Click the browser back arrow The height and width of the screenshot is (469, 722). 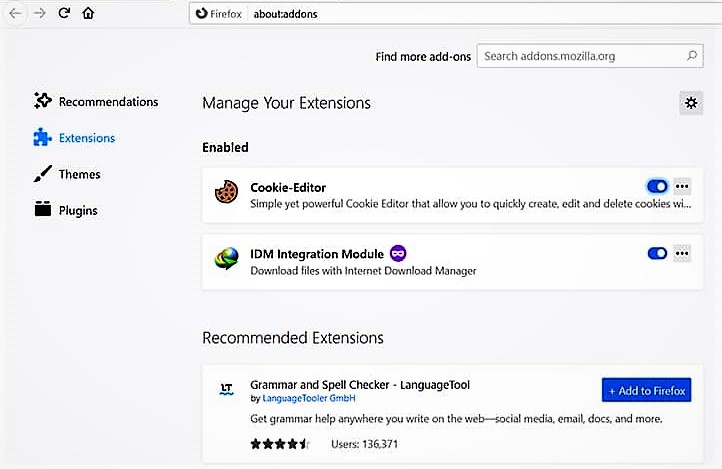[15, 13]
